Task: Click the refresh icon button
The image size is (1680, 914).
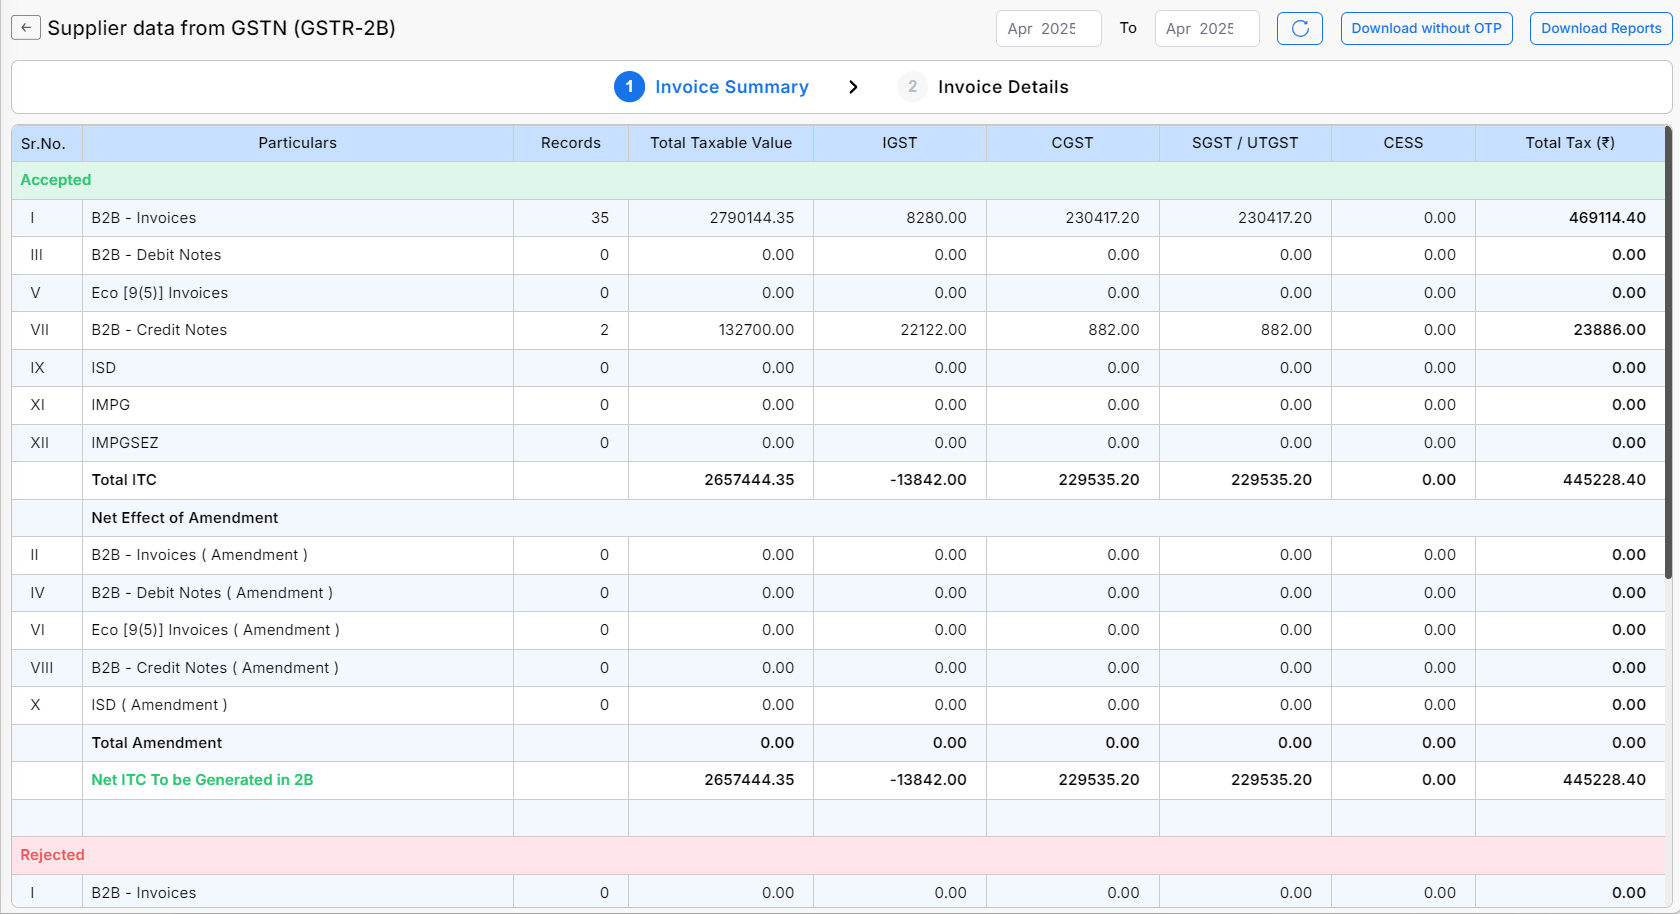Action: 1299,28
